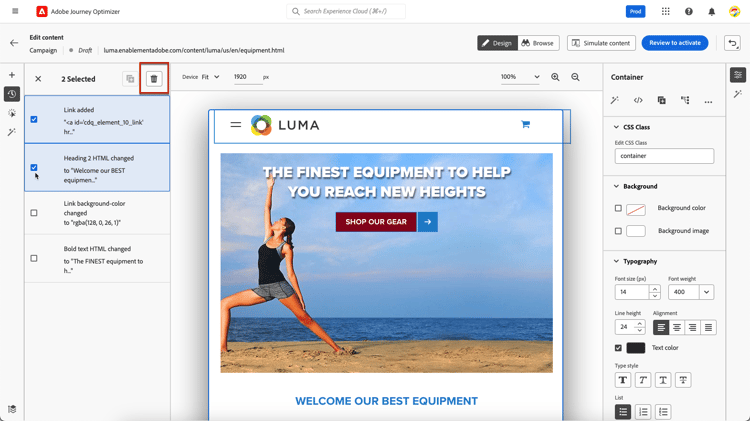Viewport: 750px width, 421px height.
Task: Click the SHOP OUR GEAR button
Action: pos(376,222)
